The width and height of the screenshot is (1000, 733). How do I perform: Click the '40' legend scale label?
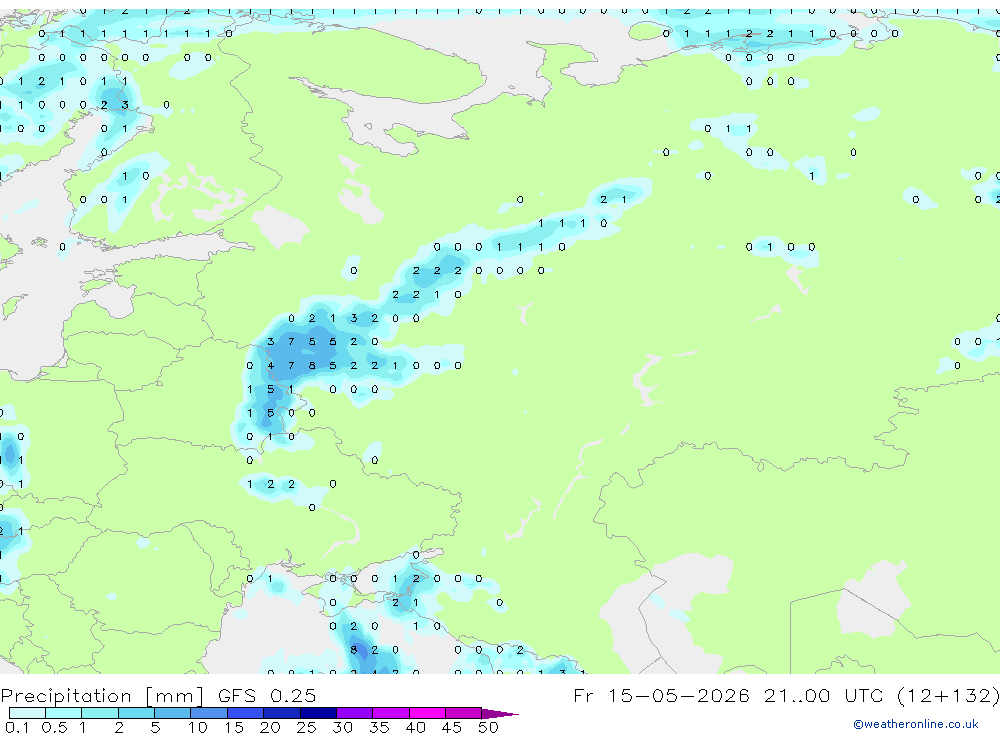[x=415, y=727]
